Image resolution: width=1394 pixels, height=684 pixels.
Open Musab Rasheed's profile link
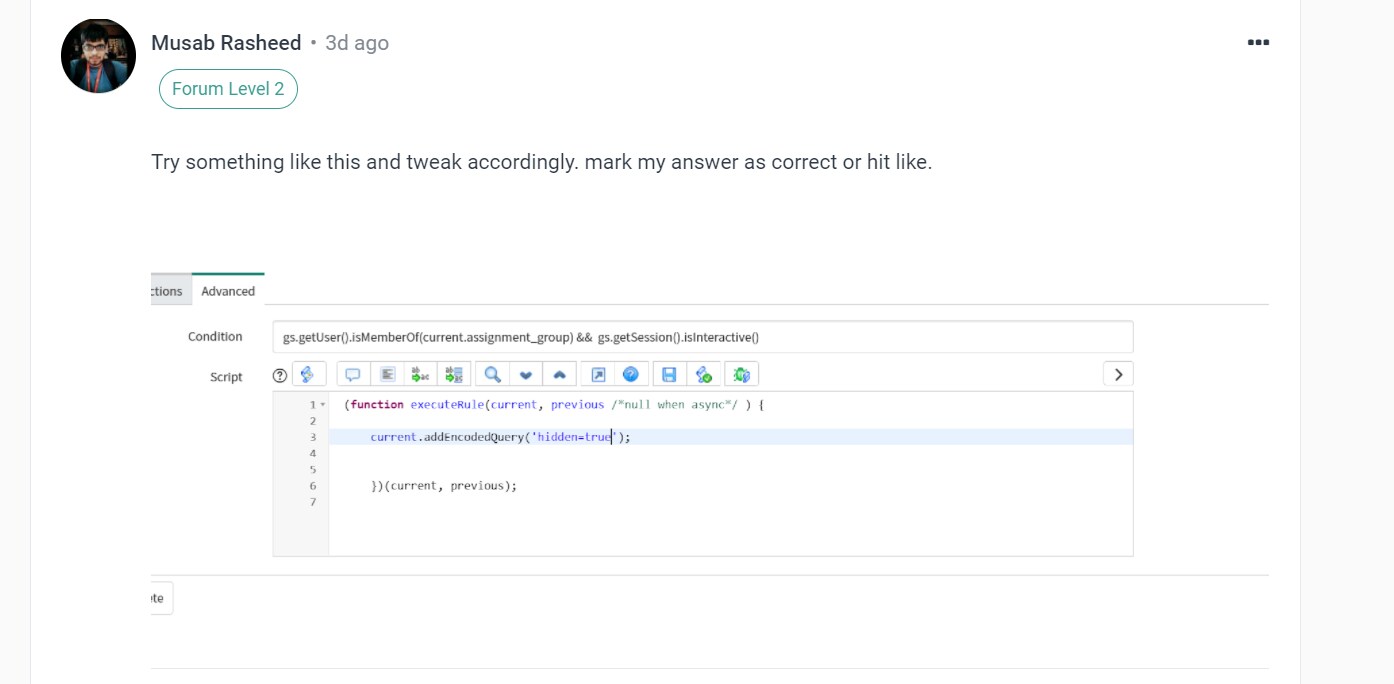(226, 43)
